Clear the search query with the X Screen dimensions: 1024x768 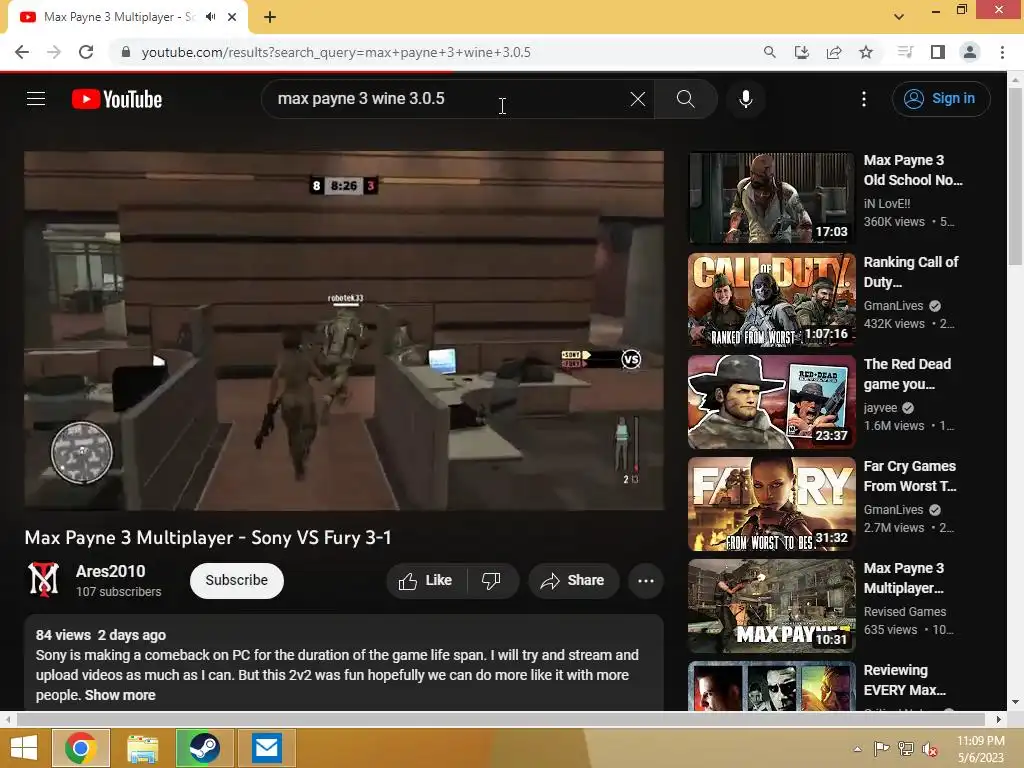click(638, 99)
